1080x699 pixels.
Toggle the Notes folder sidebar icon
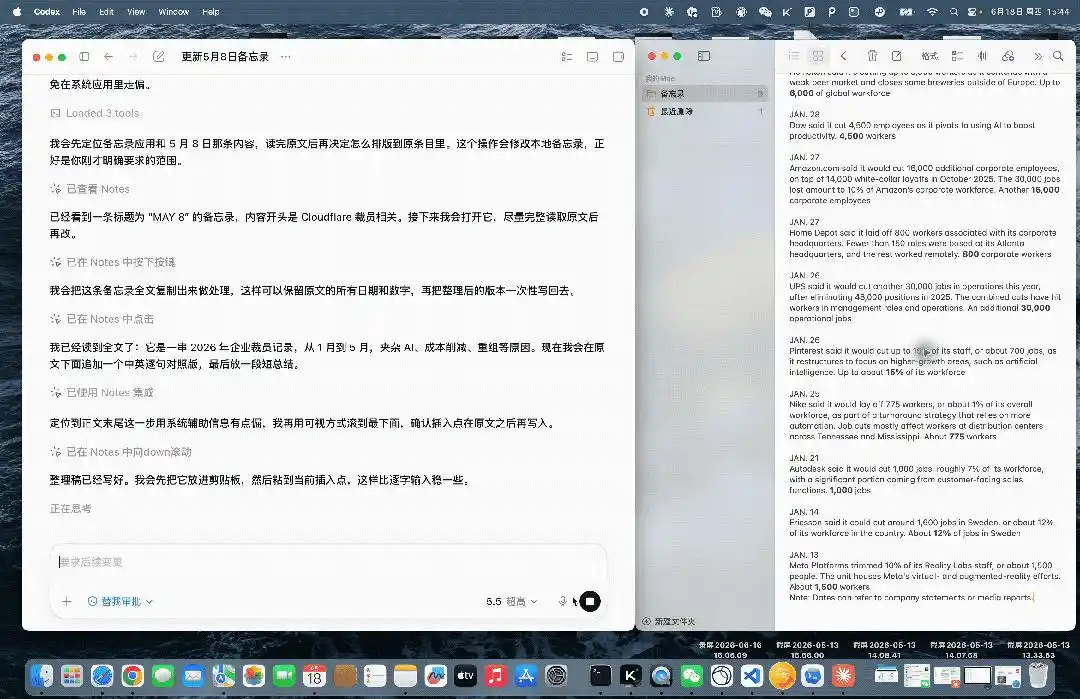(704, 56)
